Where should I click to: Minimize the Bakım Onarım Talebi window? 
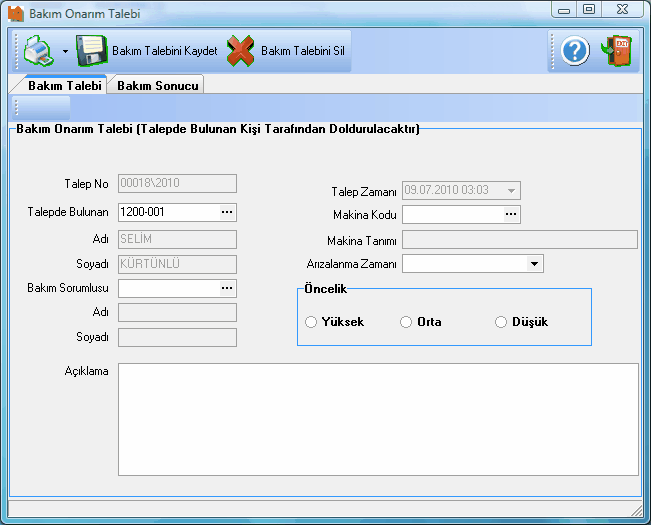point(564,10)
